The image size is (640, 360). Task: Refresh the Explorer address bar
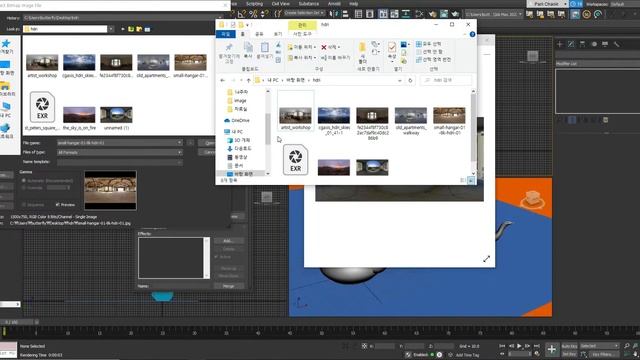tap(410, 80)
